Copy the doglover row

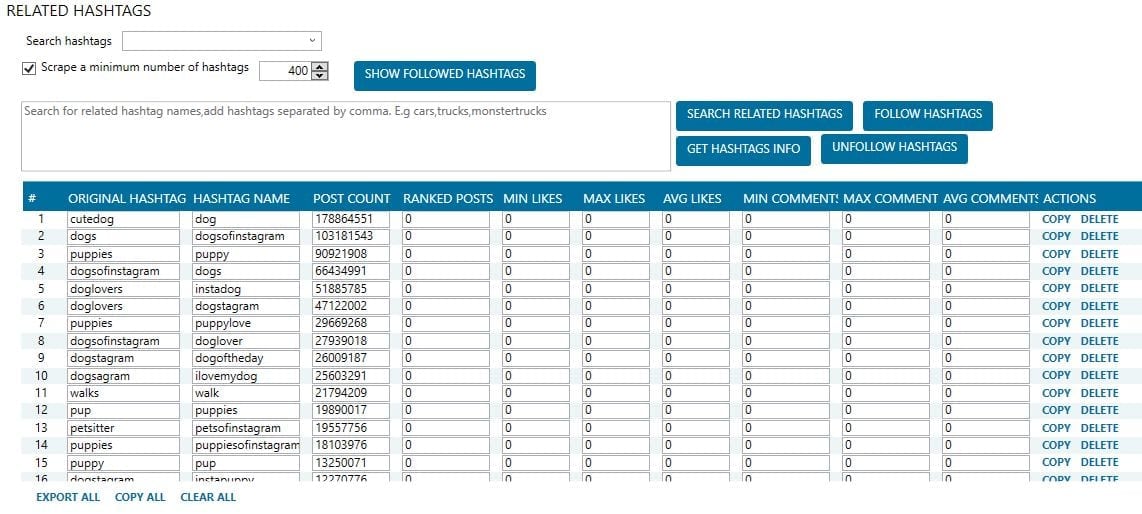[1056, 341]
